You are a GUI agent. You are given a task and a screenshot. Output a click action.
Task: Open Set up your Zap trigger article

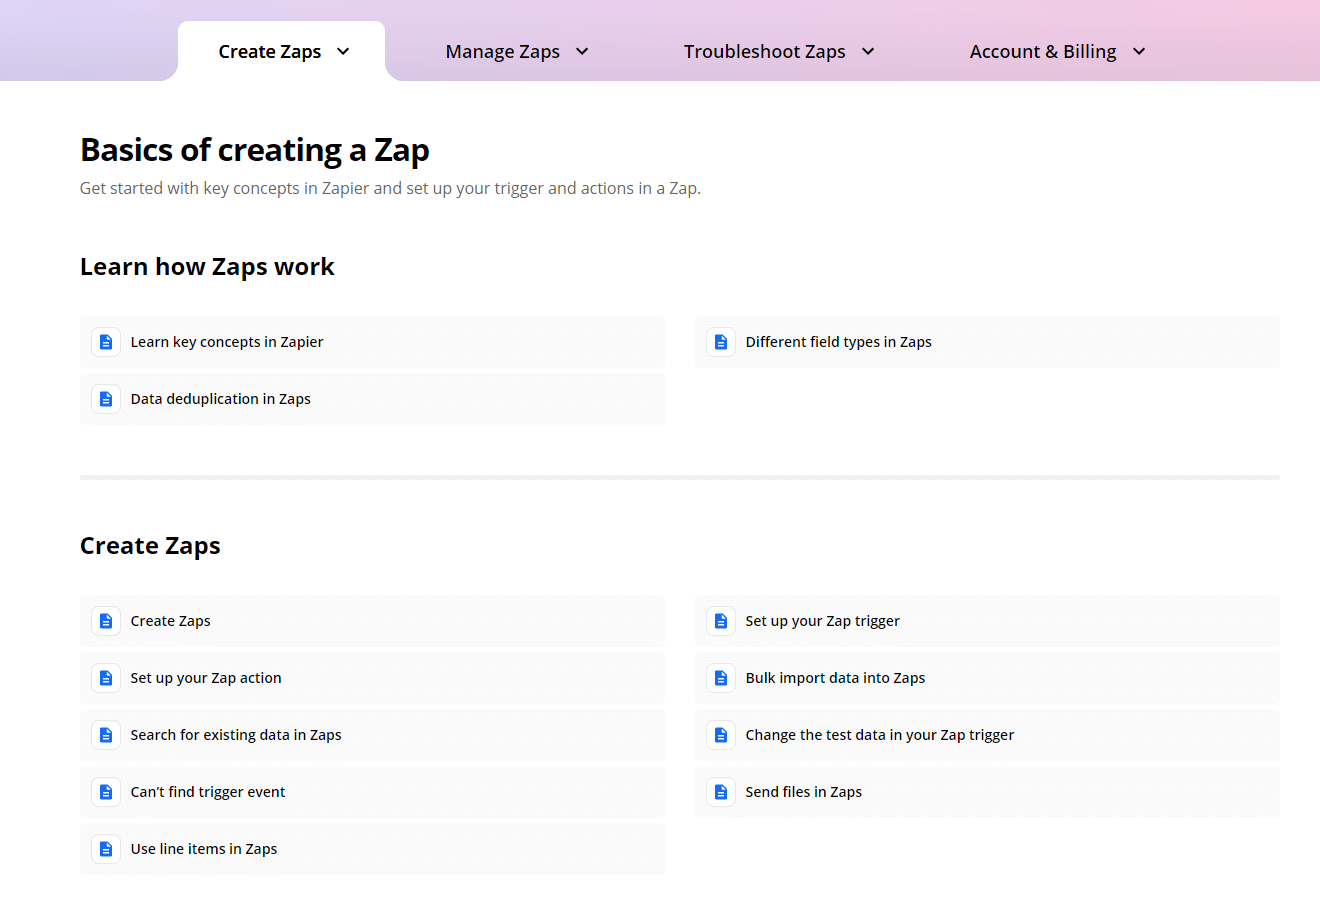pos(987,621)
